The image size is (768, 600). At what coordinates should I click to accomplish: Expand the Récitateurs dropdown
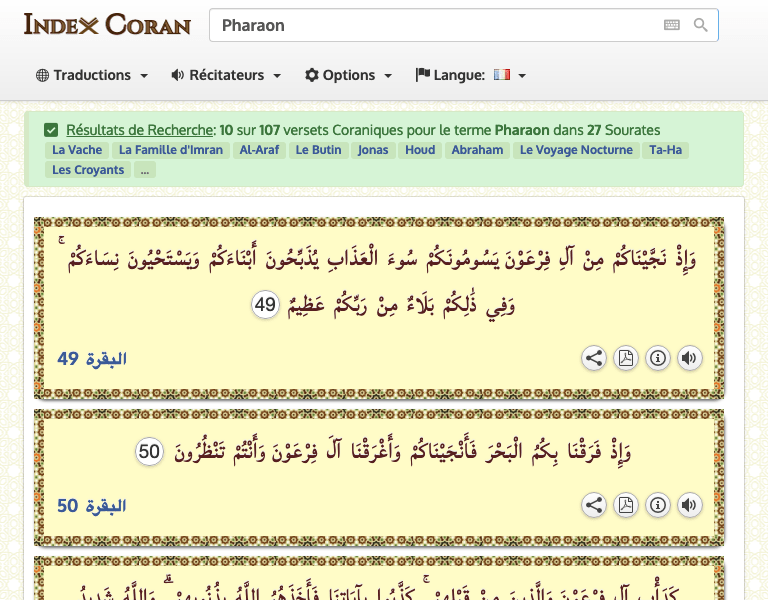pyautogui.click(x=226, y=75)
